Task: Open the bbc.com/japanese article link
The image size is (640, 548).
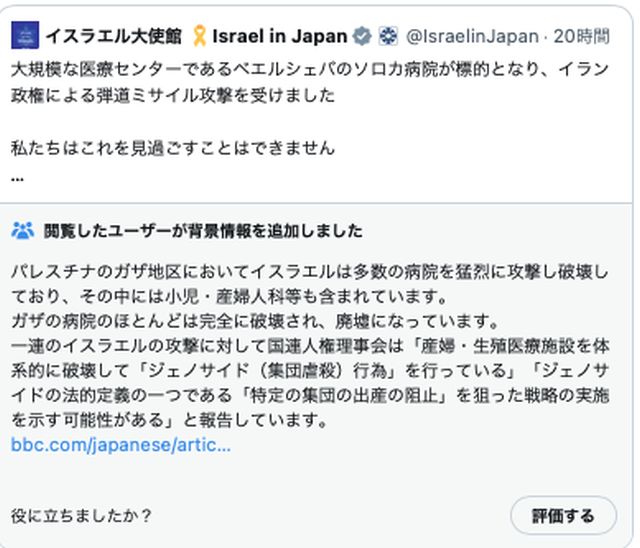Action: tap(121, 445)
